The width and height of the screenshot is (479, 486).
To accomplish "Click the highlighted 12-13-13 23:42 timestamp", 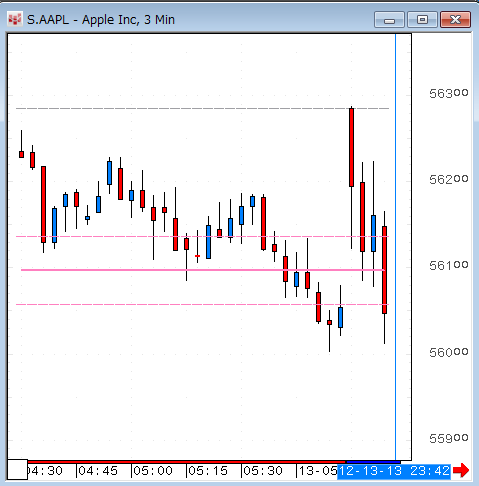I will tap(394, 471).
